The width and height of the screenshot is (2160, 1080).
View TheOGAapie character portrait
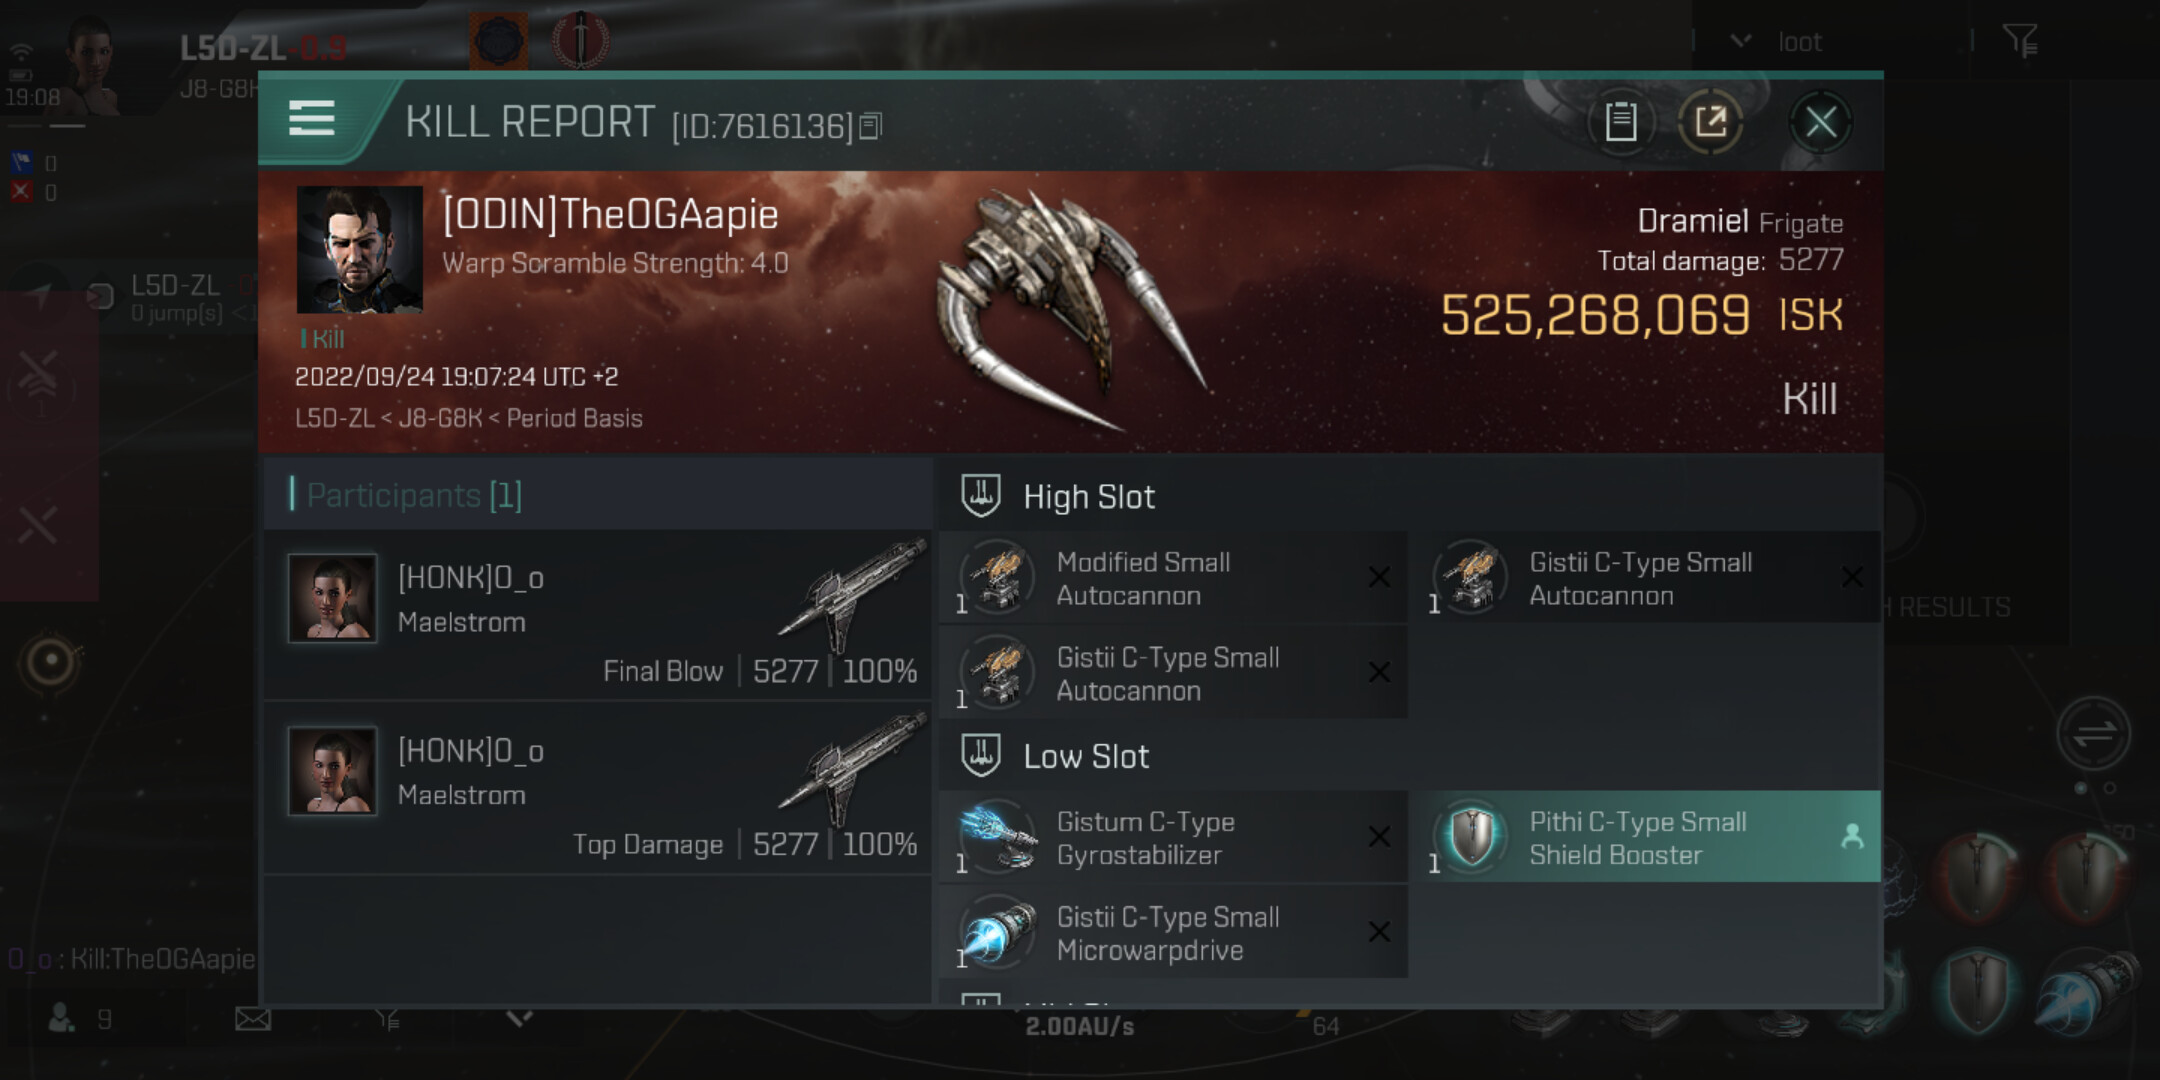(359, 249)
